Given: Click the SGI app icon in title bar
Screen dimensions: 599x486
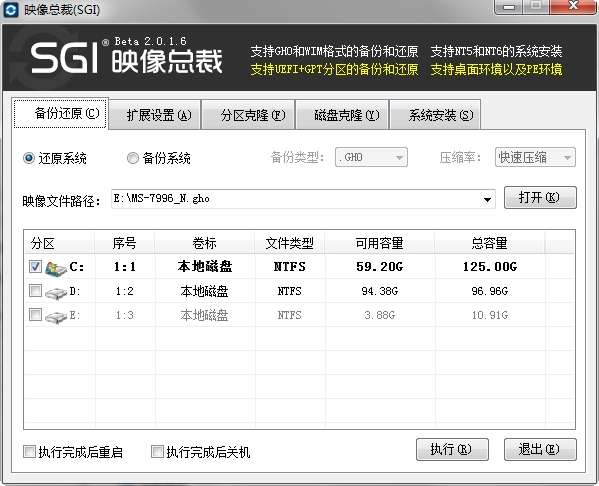Looking at the screenshot, I should tap(11, 10).
